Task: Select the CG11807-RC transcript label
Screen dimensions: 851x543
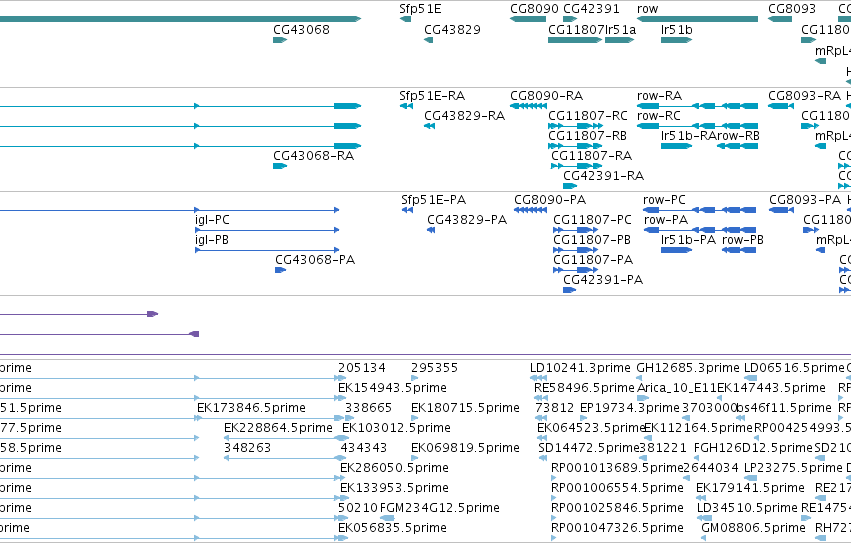Action: [588, 116]
